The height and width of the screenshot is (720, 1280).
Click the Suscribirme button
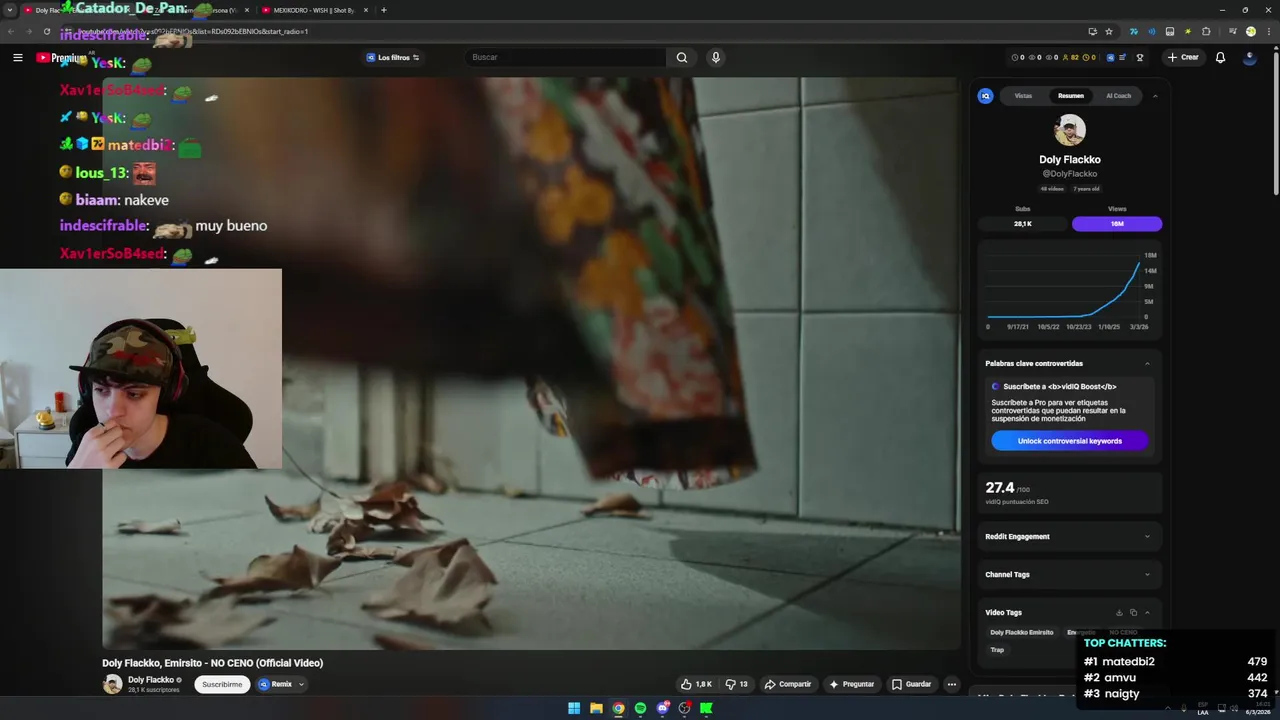(222, 684)
